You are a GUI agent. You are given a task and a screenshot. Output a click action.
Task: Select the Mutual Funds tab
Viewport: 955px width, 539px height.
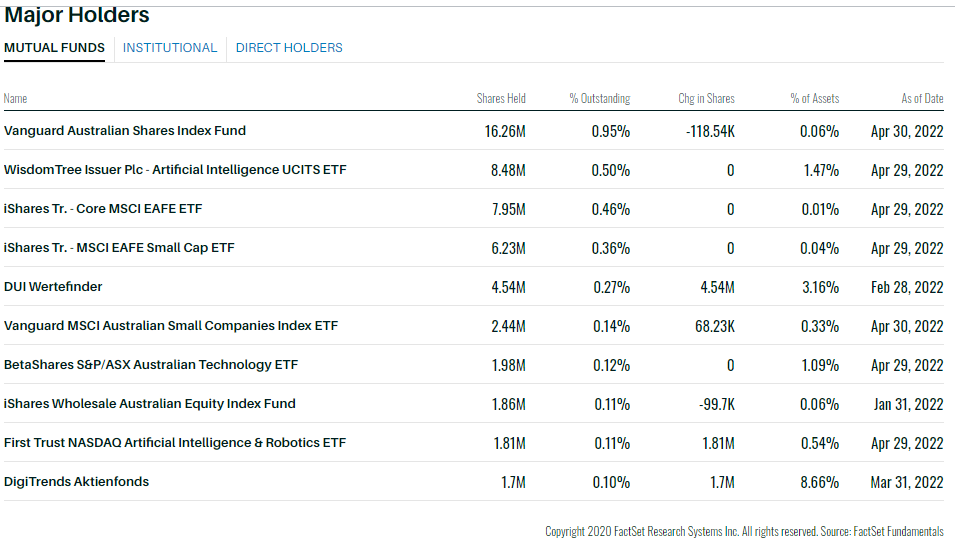click(x=54, y=48)
